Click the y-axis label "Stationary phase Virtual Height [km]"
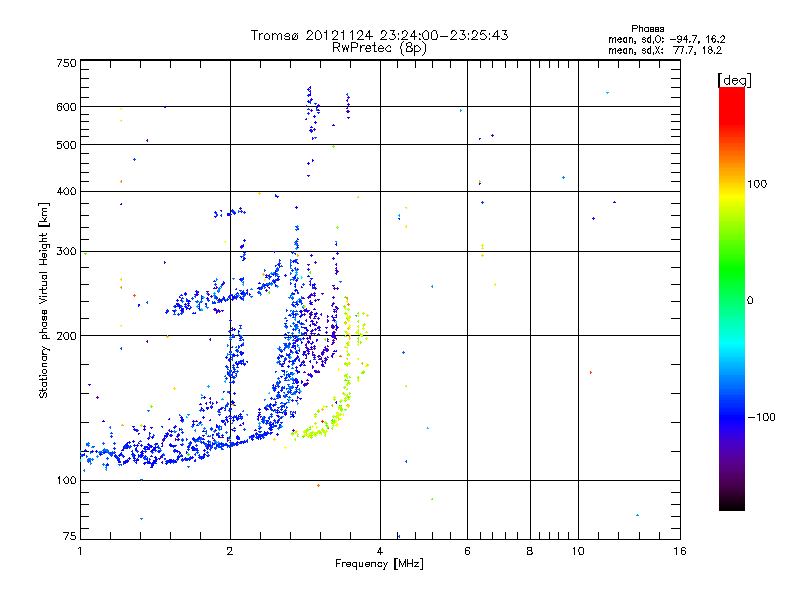800x600 pixels. [43, 301]
